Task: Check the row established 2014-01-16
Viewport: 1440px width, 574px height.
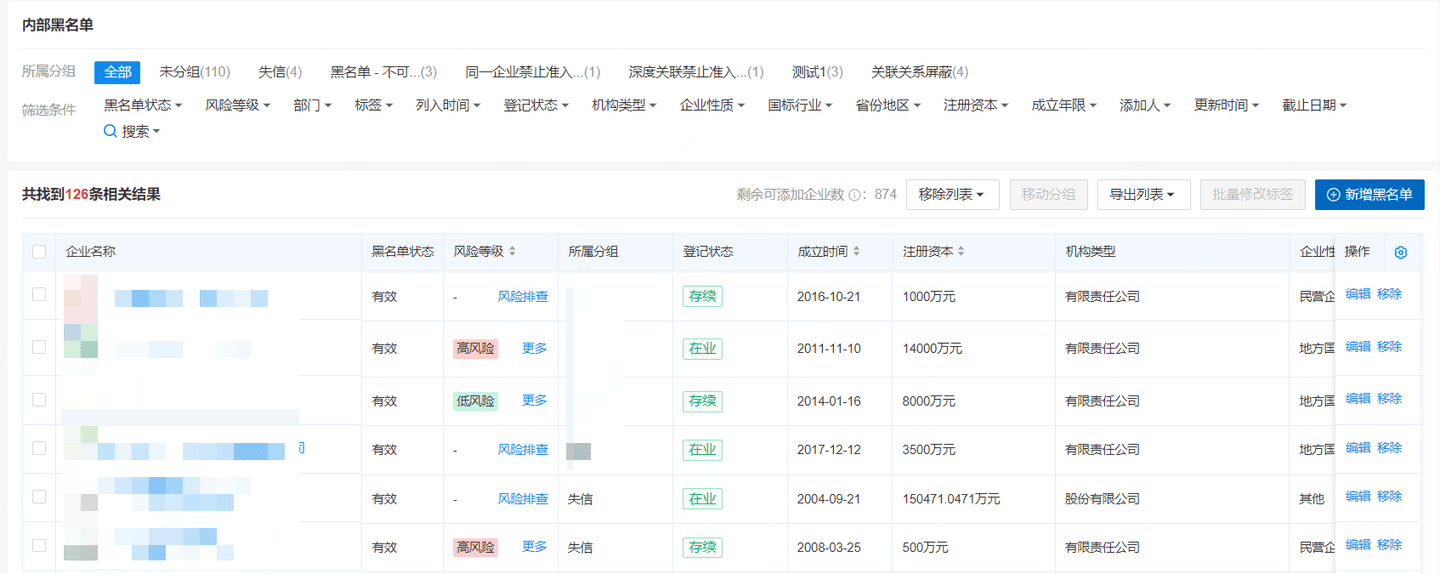Action: (x=39, y=399)
